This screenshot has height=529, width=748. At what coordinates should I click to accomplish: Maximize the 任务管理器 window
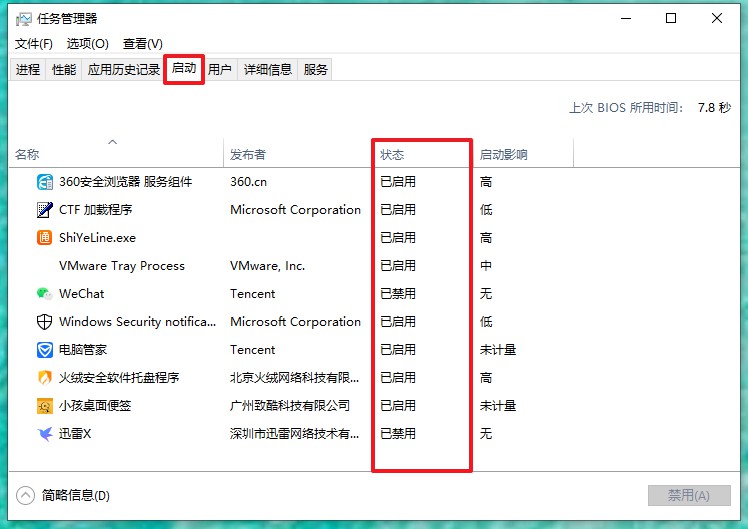point(671,19)
